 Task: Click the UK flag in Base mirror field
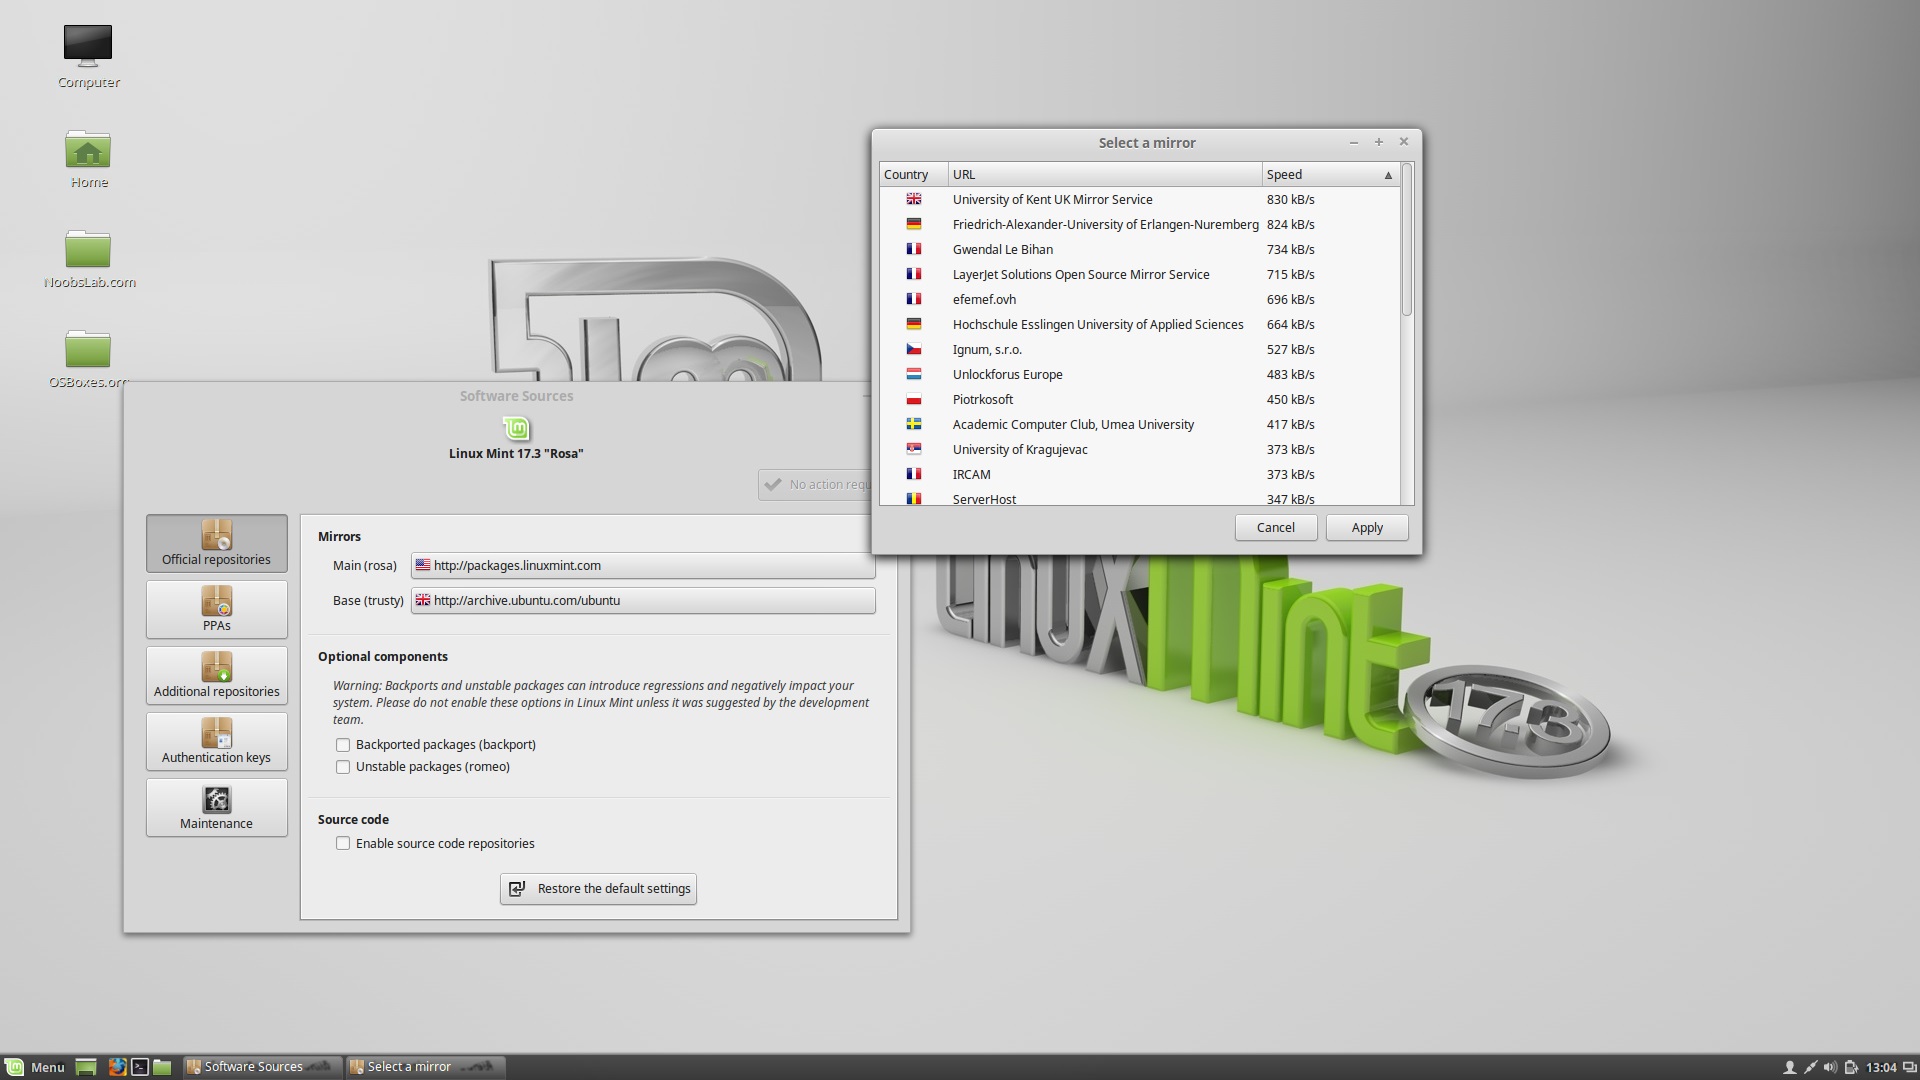pyautogui.click(x=423, y=600)
